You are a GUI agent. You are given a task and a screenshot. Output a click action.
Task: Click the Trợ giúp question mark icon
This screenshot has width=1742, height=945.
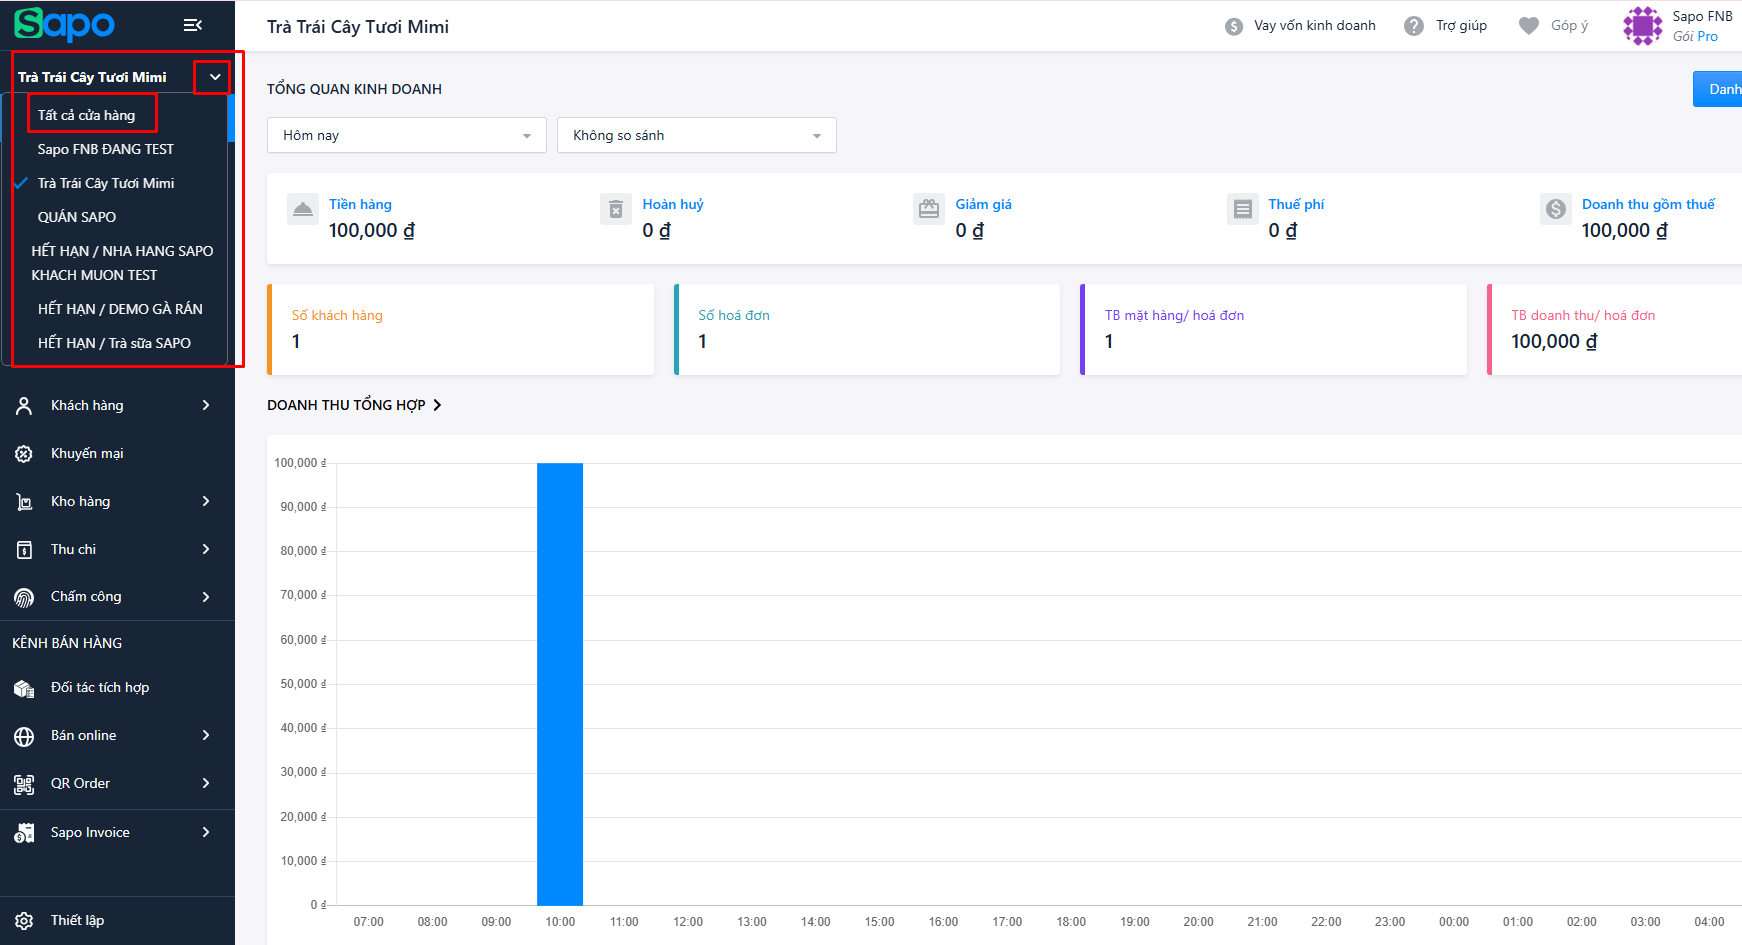coord(1413,26)
